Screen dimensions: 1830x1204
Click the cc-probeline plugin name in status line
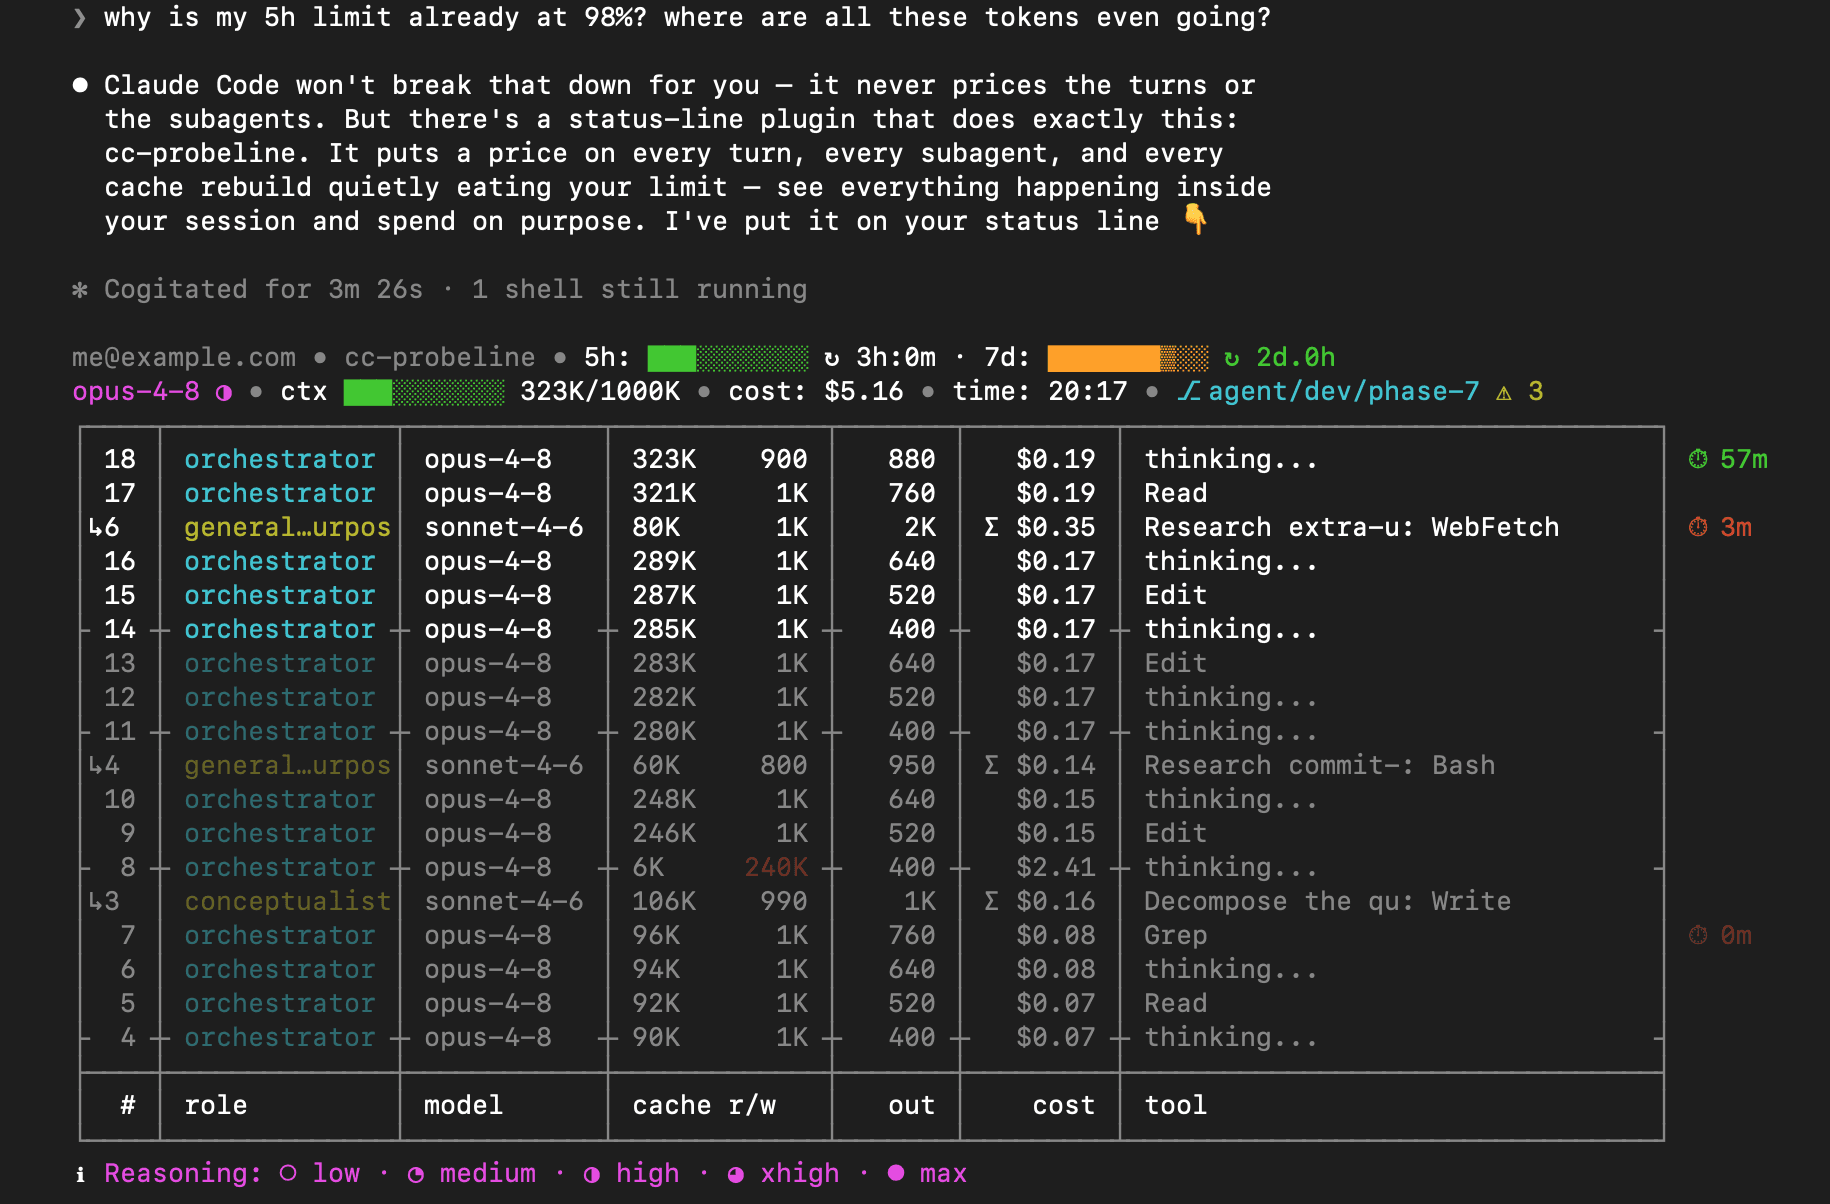point(440,357)
